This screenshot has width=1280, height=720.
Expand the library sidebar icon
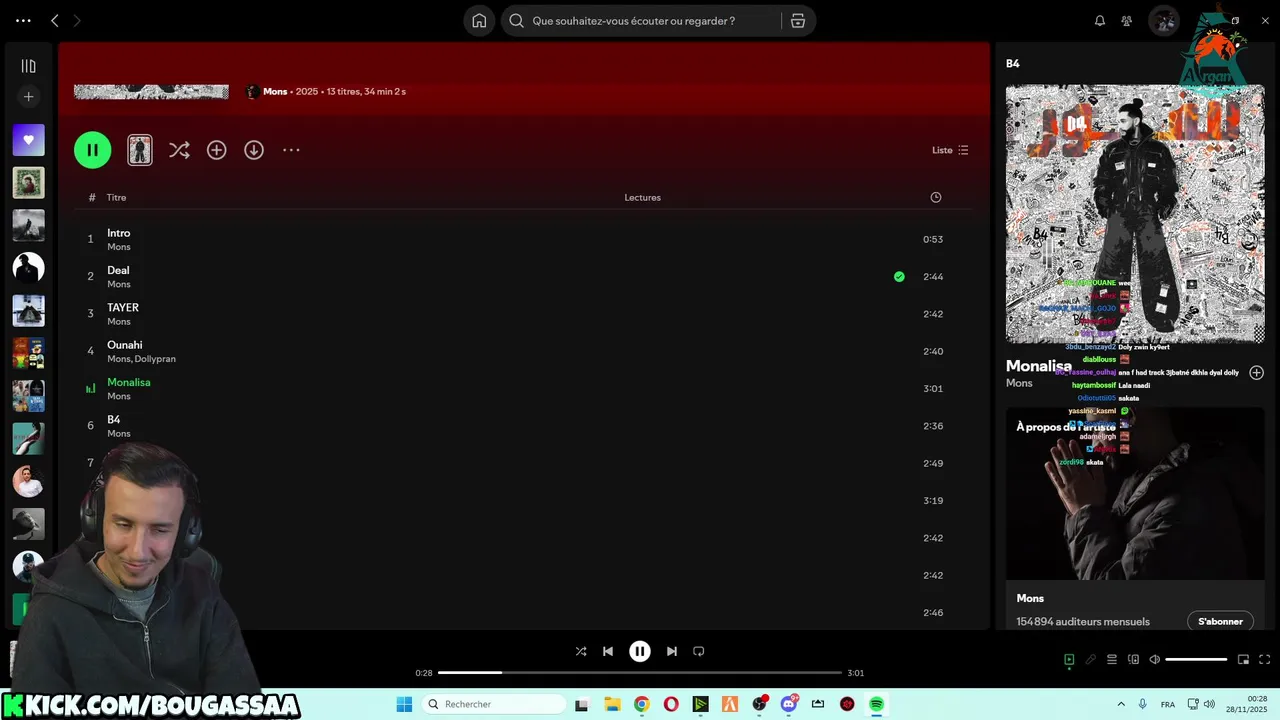tap(28, 66)
